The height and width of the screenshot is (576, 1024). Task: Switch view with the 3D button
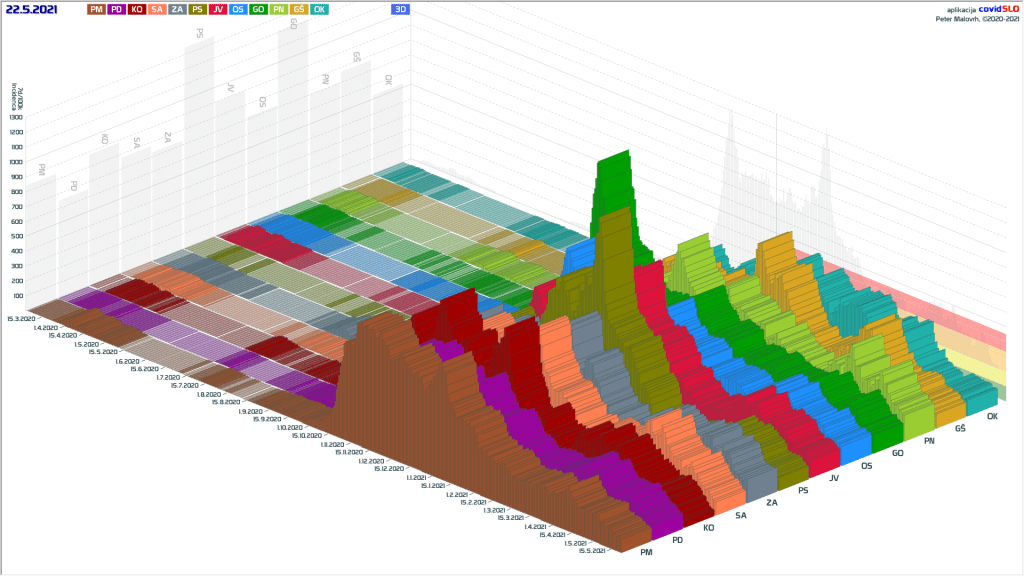coord(400,9)
